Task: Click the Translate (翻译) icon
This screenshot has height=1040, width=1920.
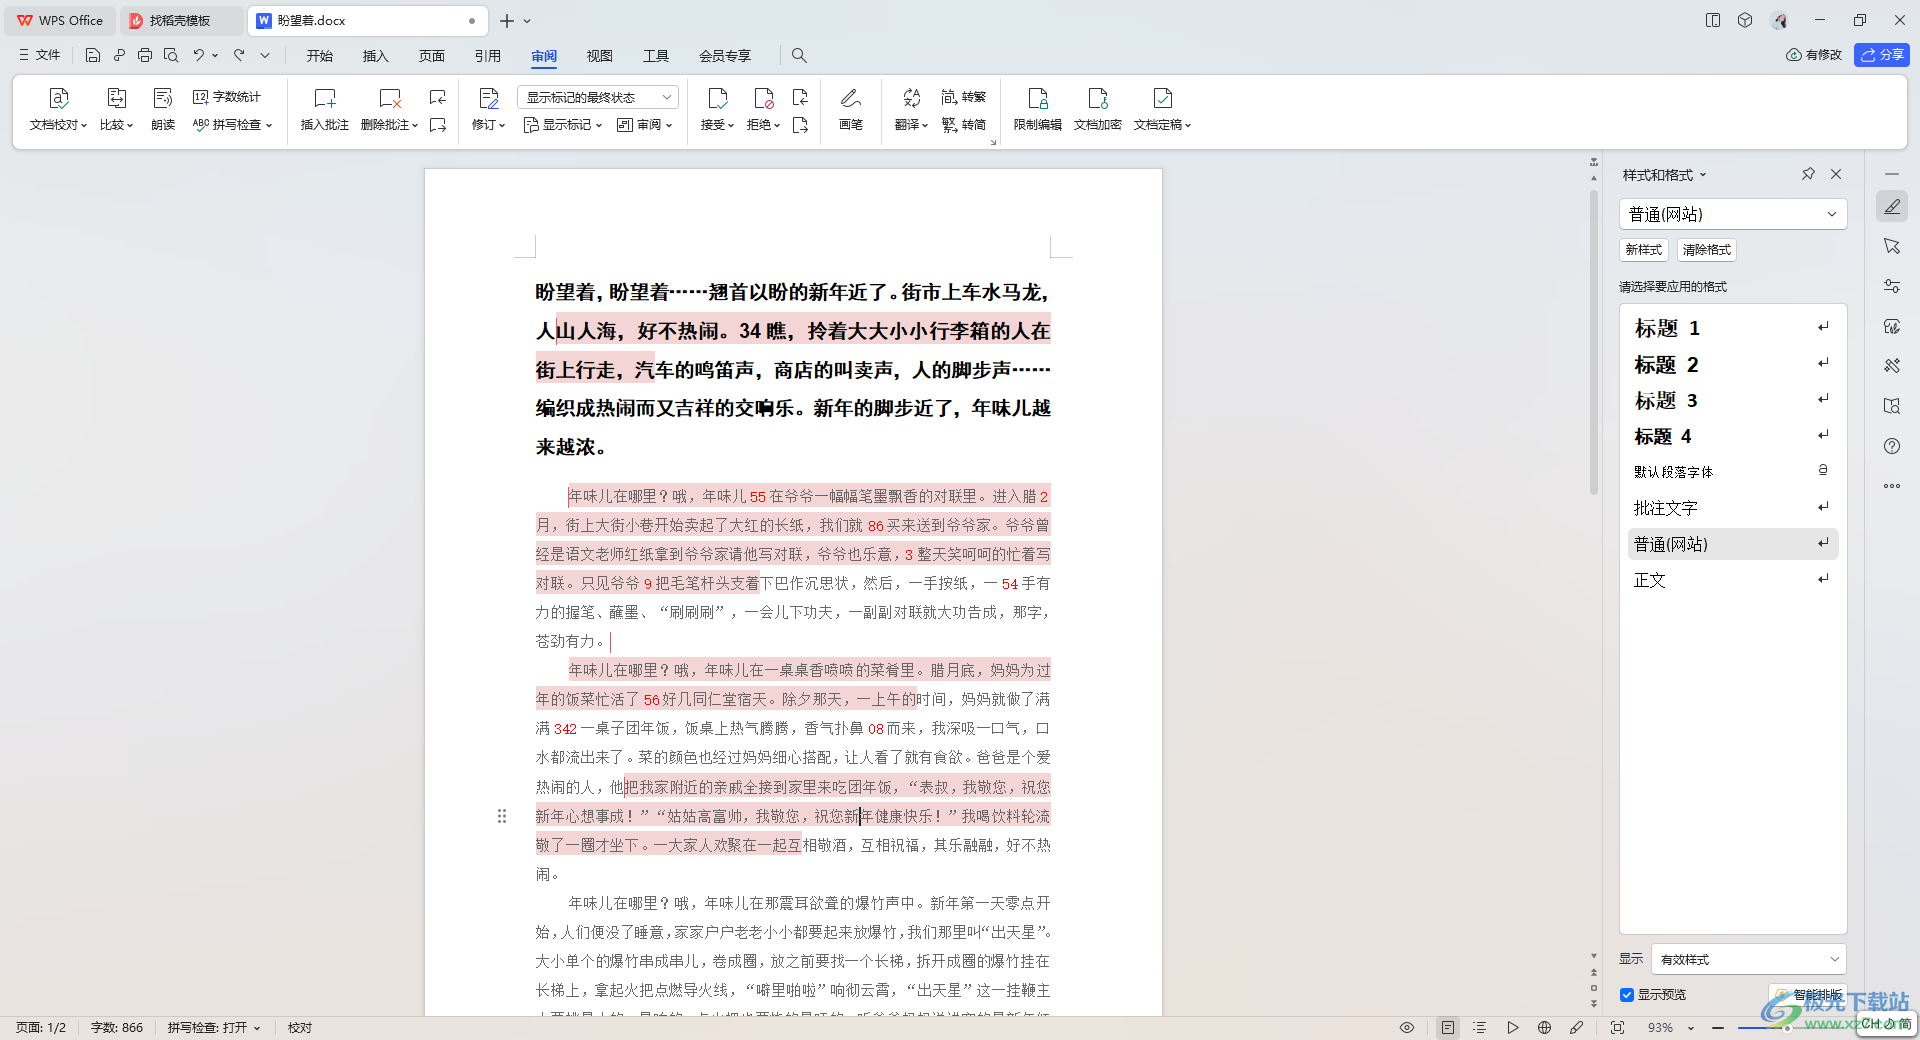Action: click(911, 98)
